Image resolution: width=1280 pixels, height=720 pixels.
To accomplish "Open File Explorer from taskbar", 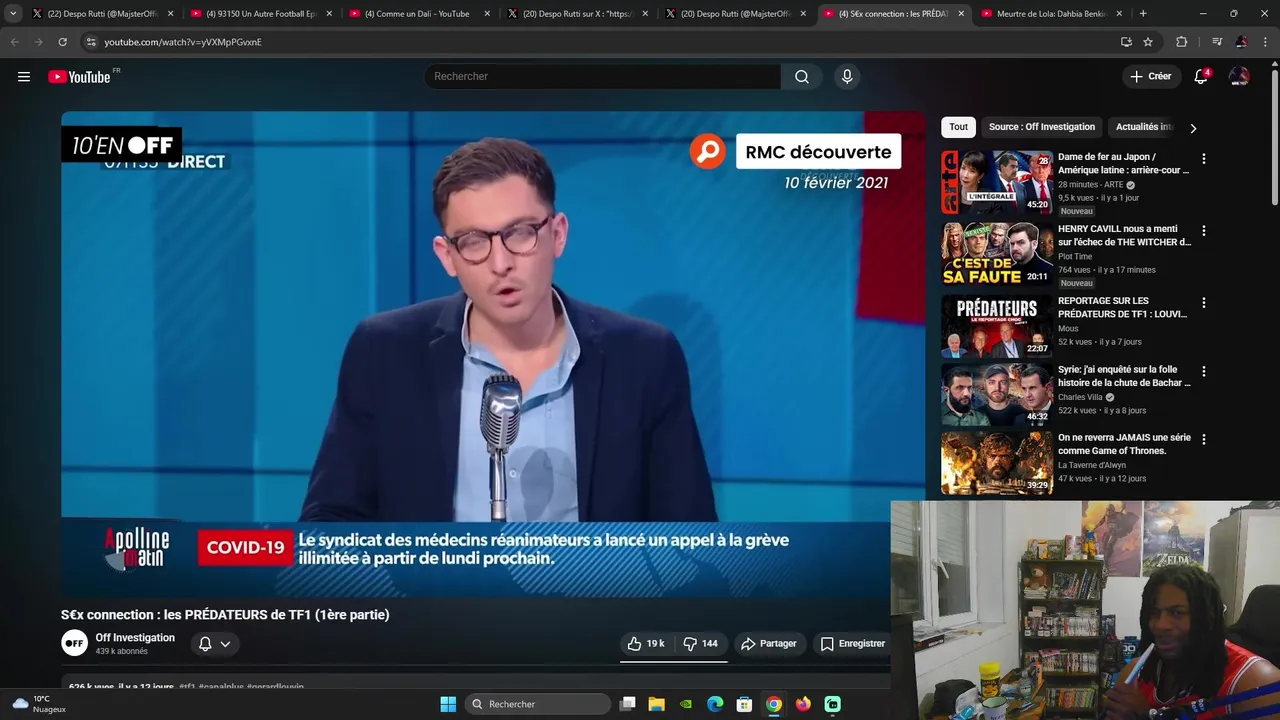I will [x=656, y=704].
